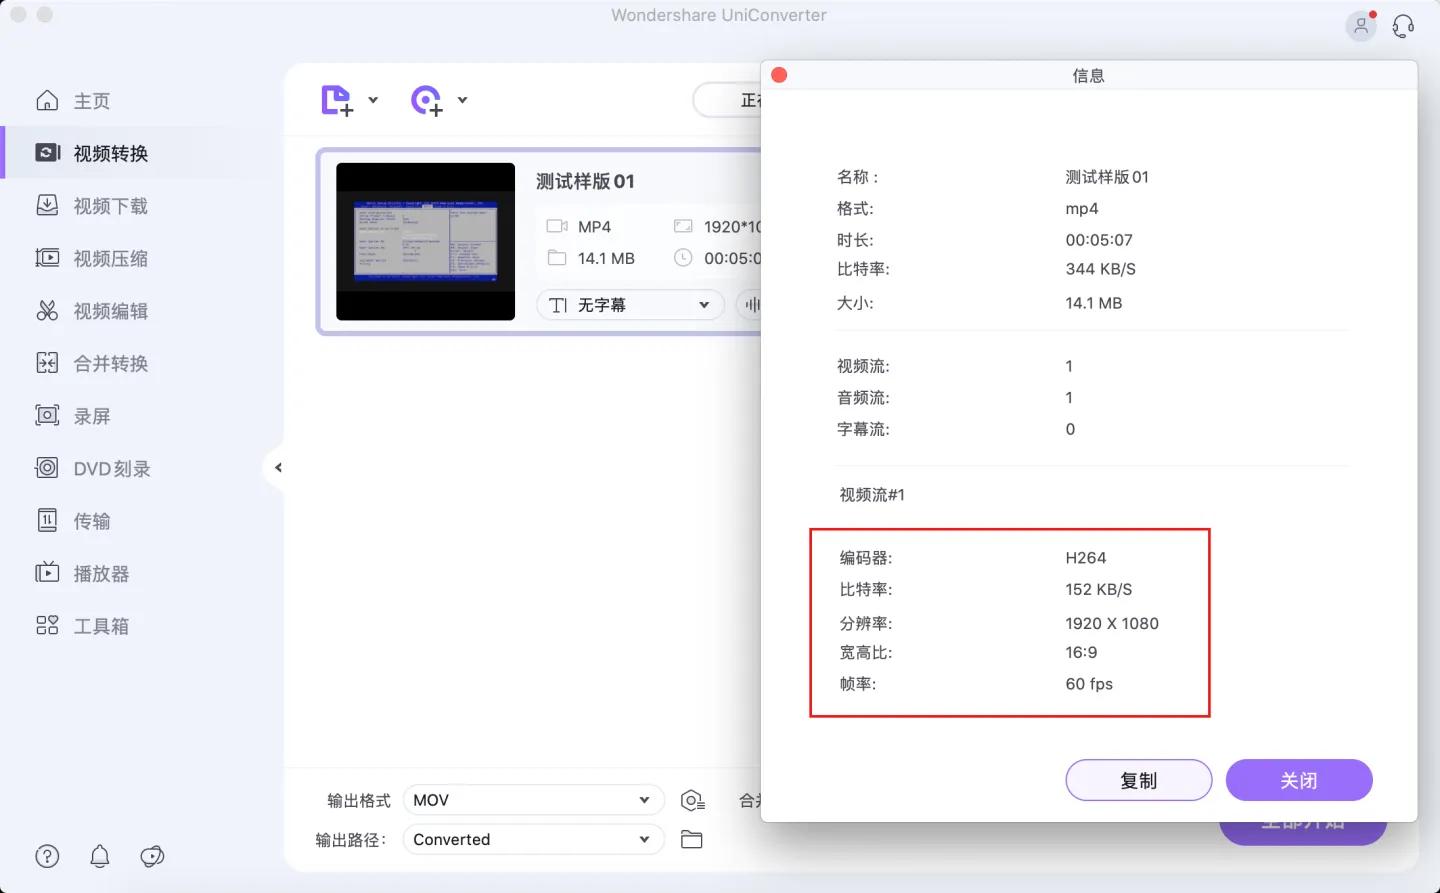Check notifications via the bell icon
This screenshot has height=893, width=1440.
(99, 856)
